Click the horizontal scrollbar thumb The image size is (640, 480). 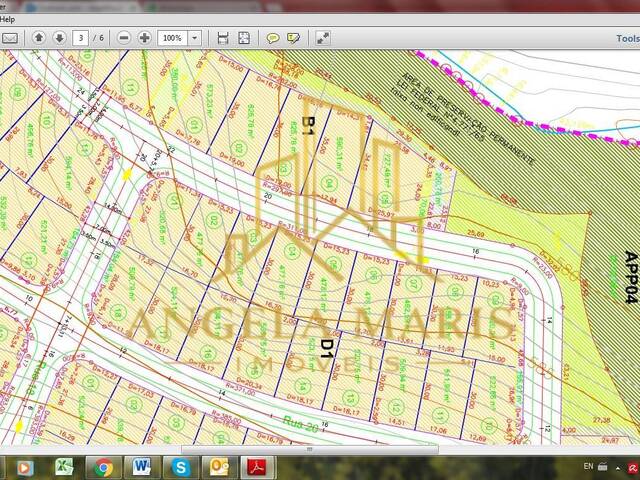310,449
